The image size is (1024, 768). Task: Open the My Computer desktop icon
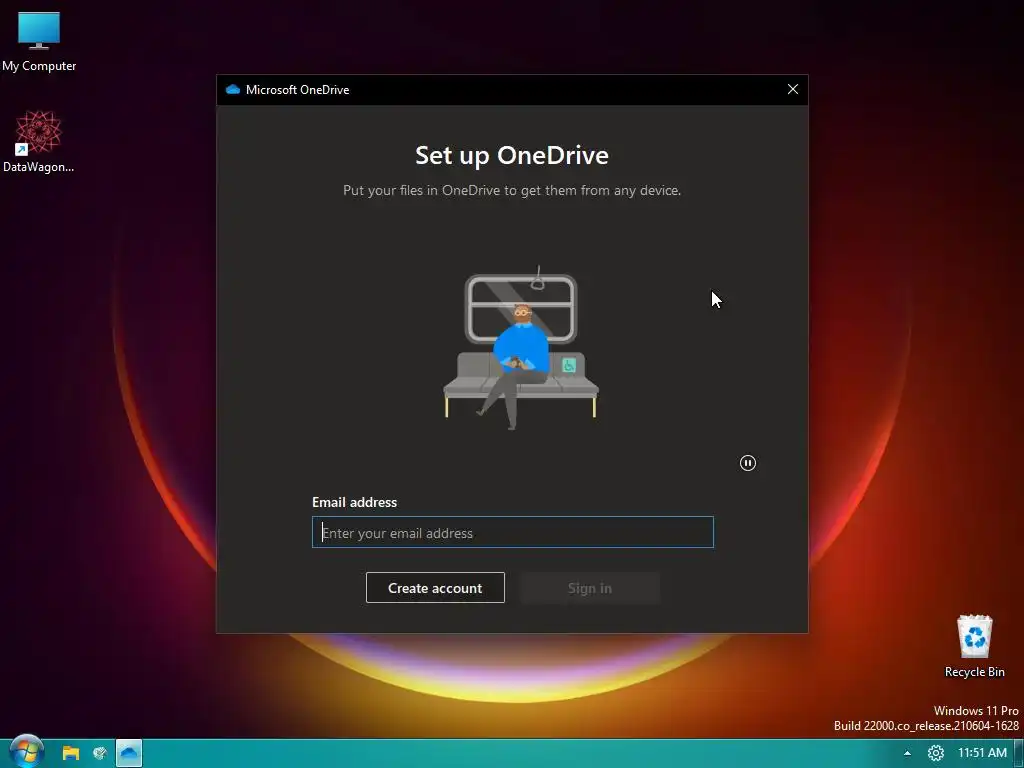click(39, 42)
